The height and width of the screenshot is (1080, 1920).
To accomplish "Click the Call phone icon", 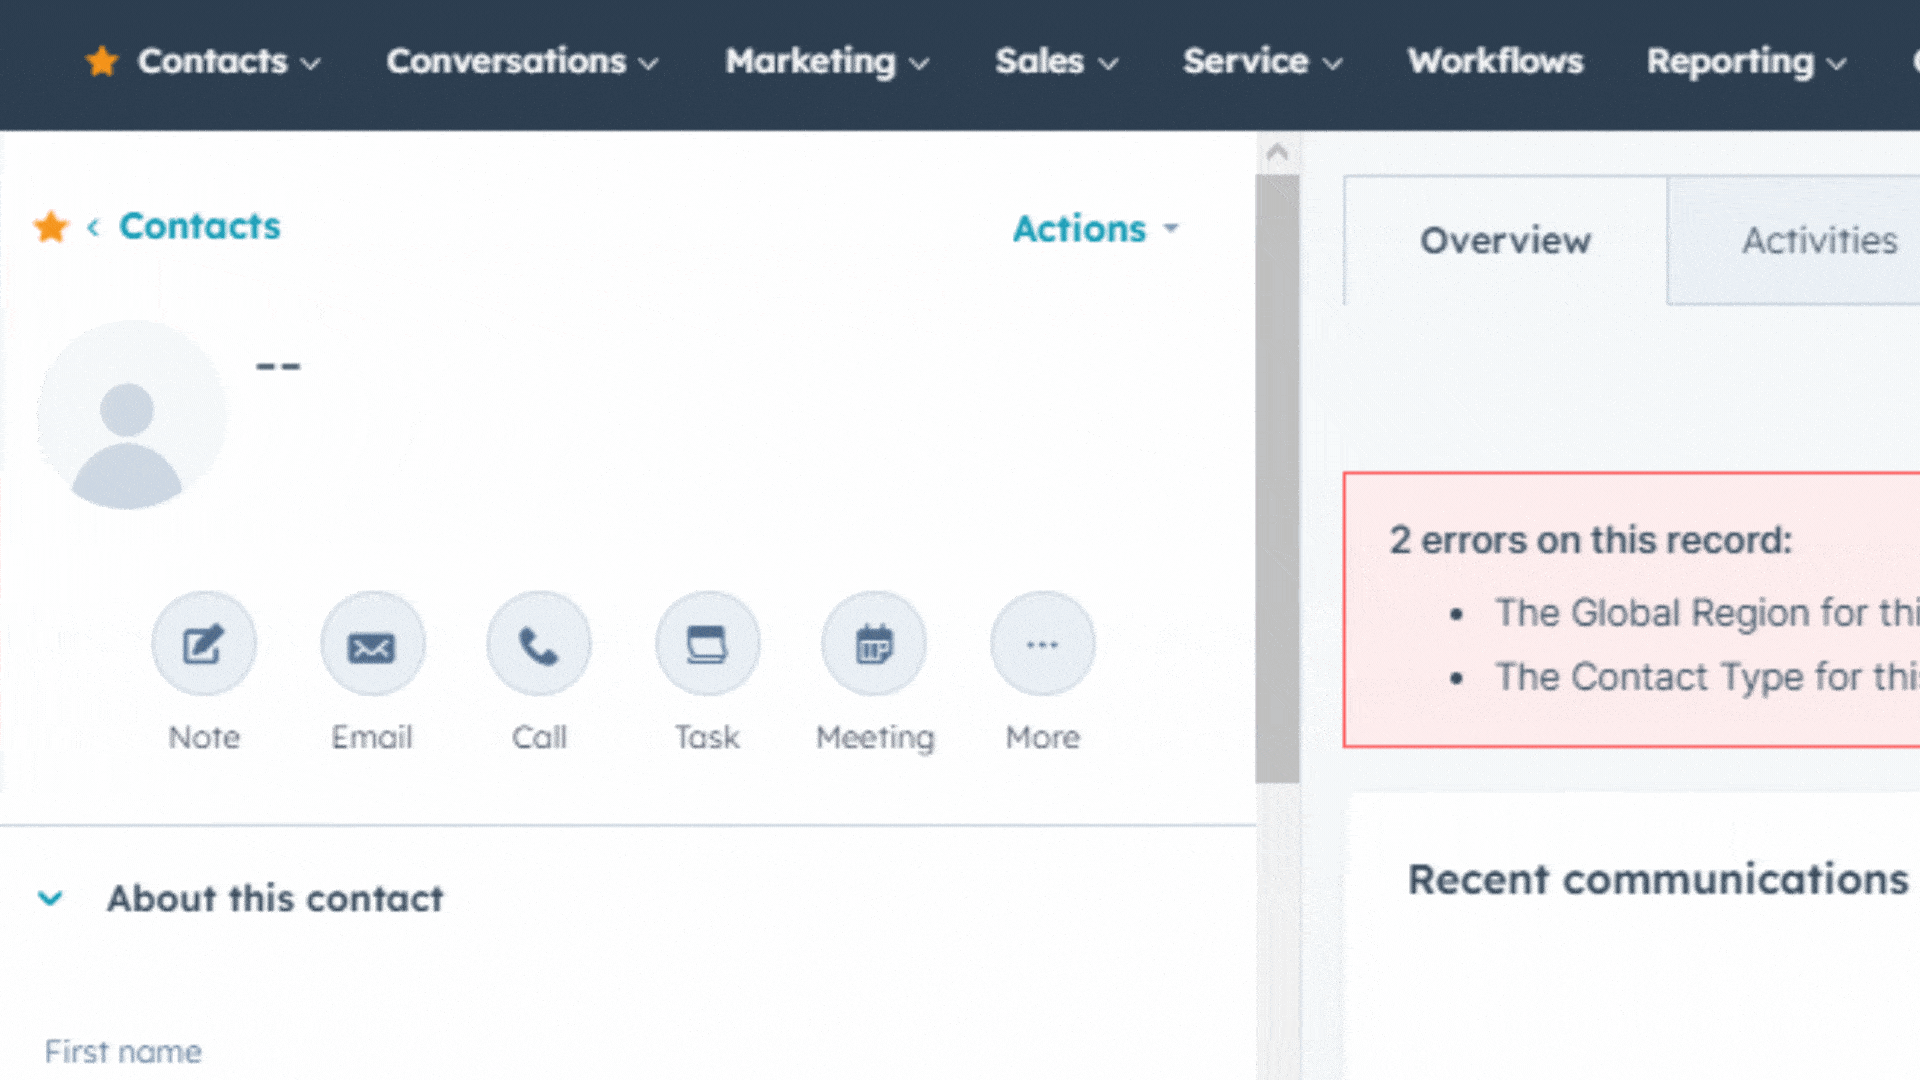I will pos(539,644).
